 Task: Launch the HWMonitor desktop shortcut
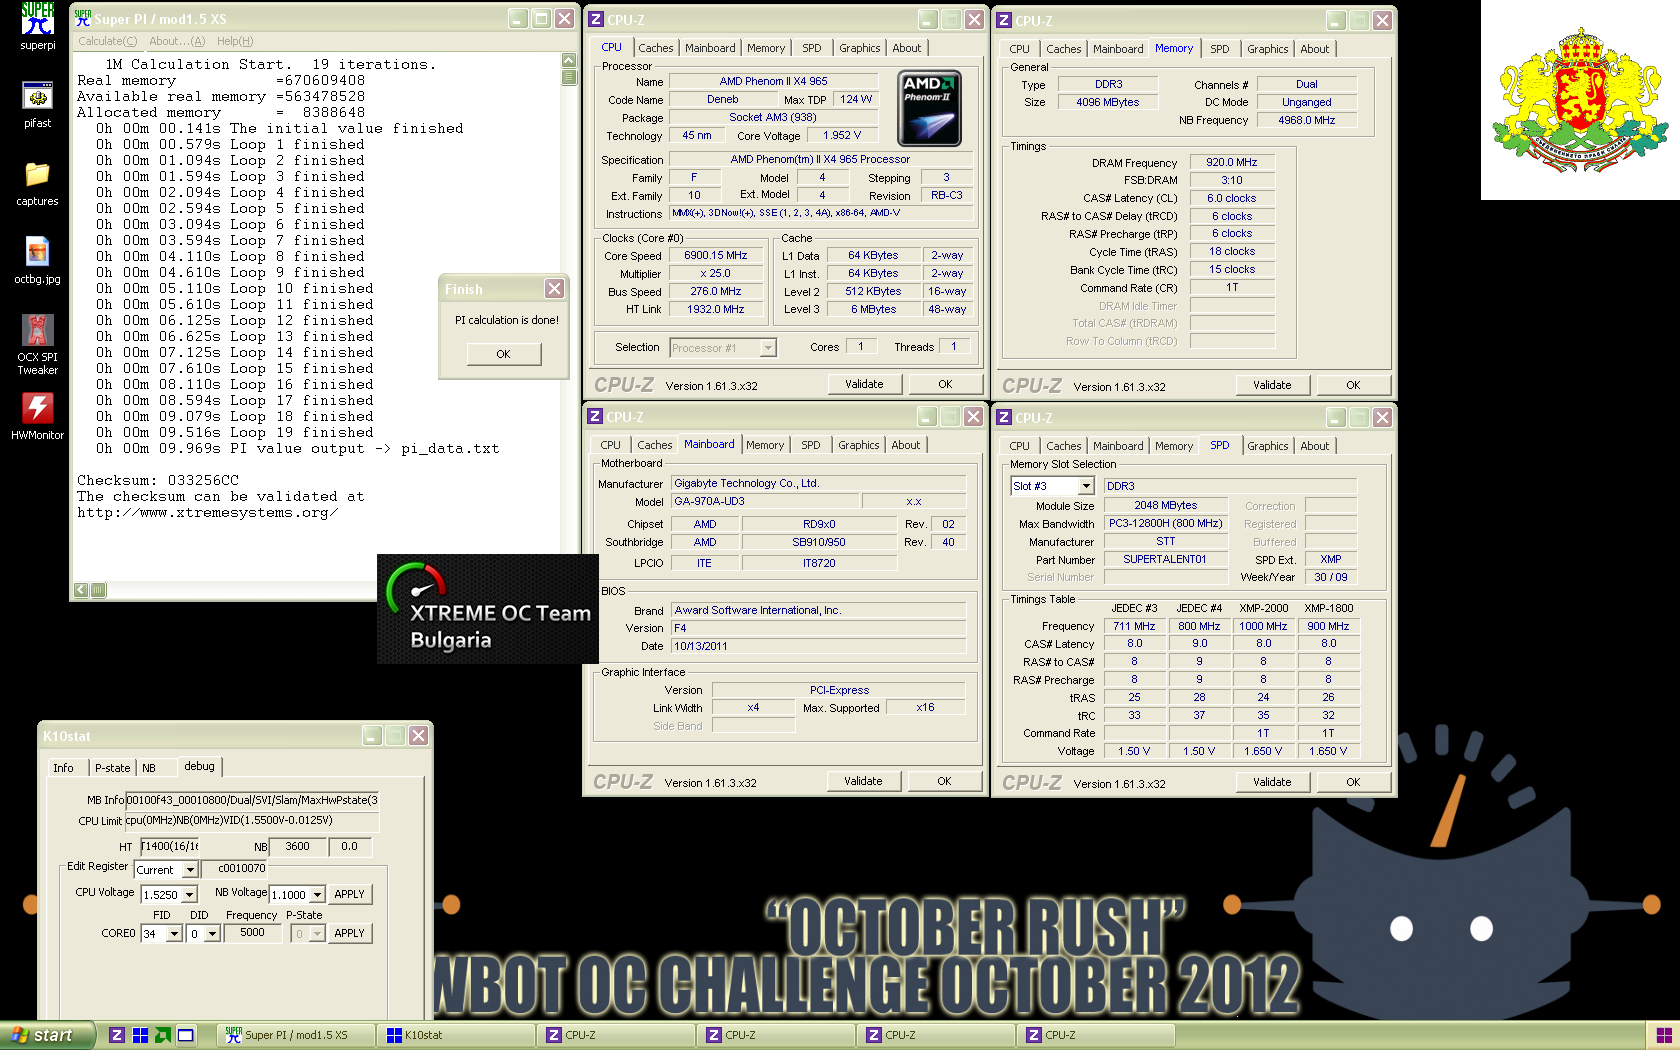pyautogui.click(x=37, y=417)
